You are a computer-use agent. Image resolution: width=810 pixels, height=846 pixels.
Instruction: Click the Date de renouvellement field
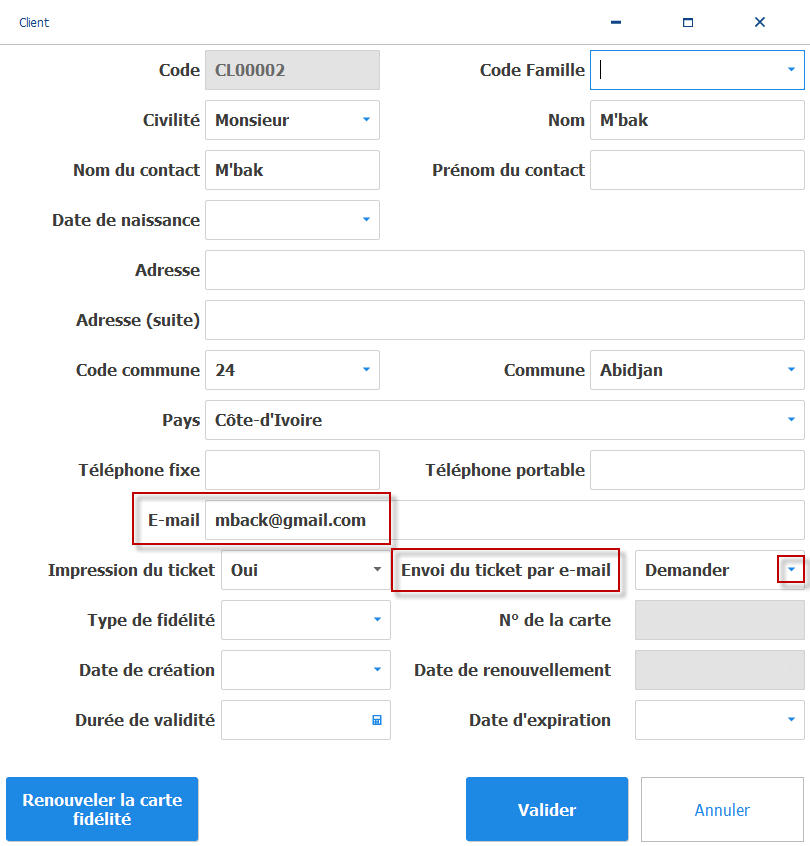tap(719, 670)
